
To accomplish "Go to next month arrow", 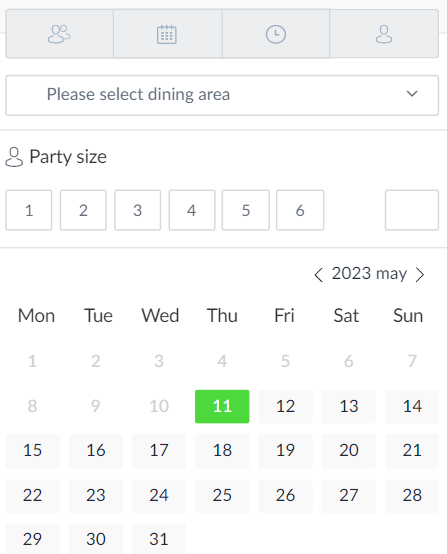I will [420, 275].
